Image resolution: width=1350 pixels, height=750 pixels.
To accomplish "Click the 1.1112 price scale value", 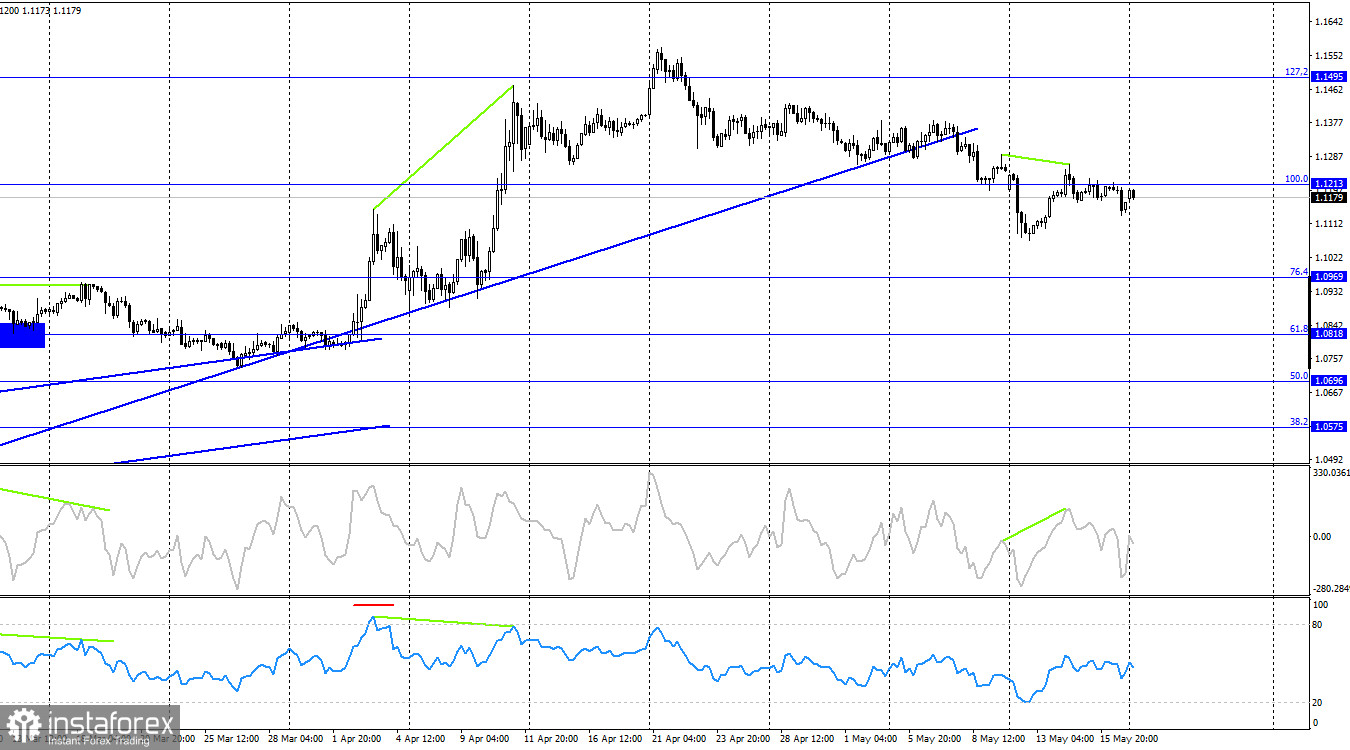I will pyautogui.click(x=1330, y=225).
